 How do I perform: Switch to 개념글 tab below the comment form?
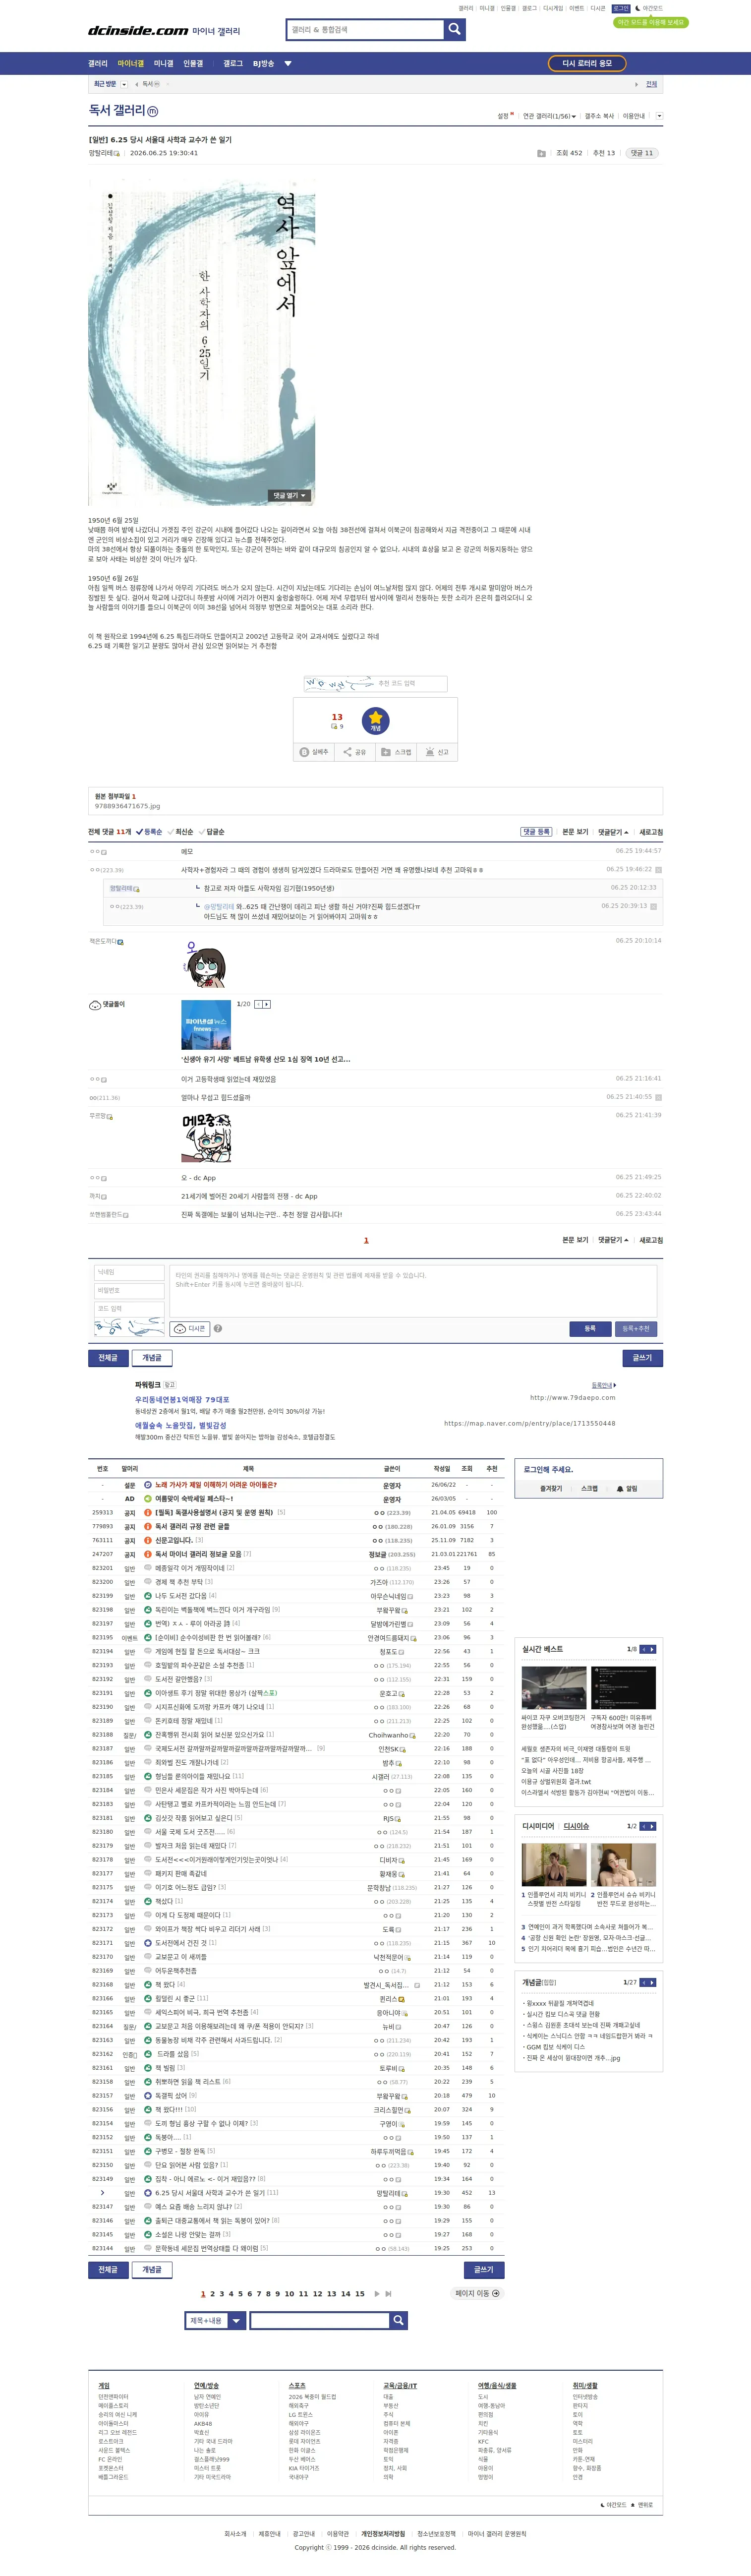coord(152,1358)
